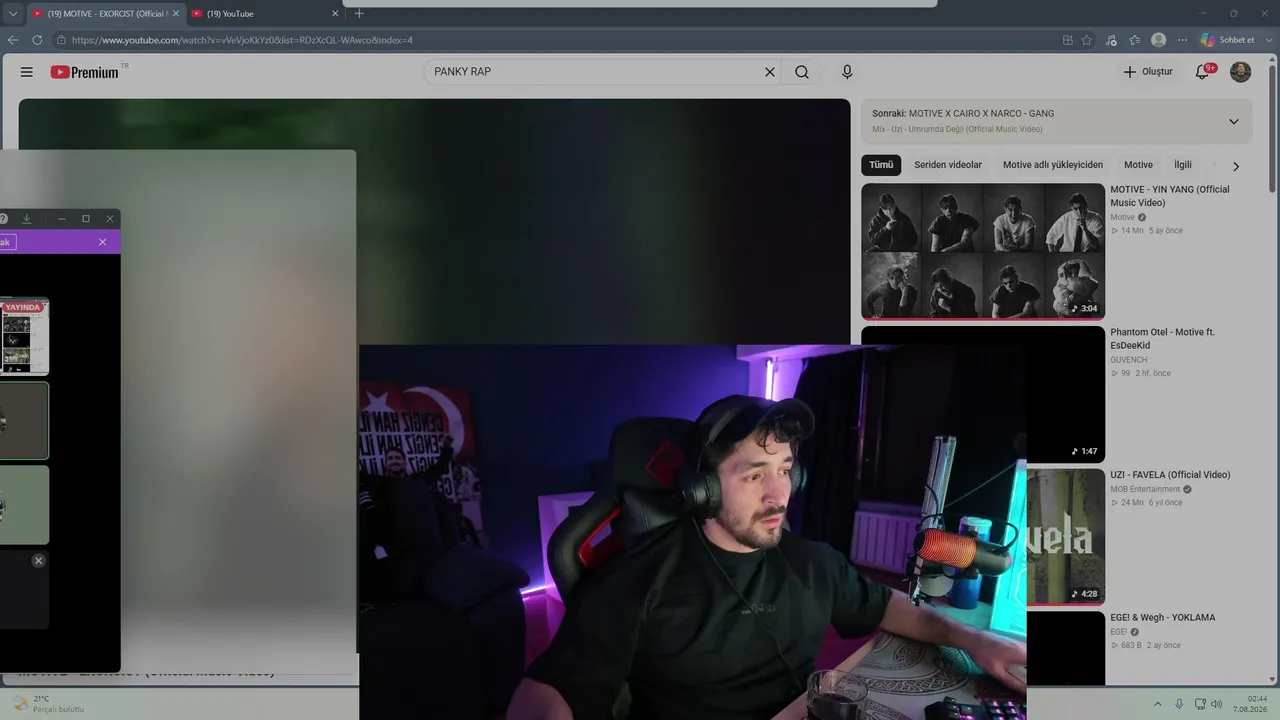Open the YouTube account avatar menu
Viewport: 1280px width, 720px height.
tap(1240, 72)
